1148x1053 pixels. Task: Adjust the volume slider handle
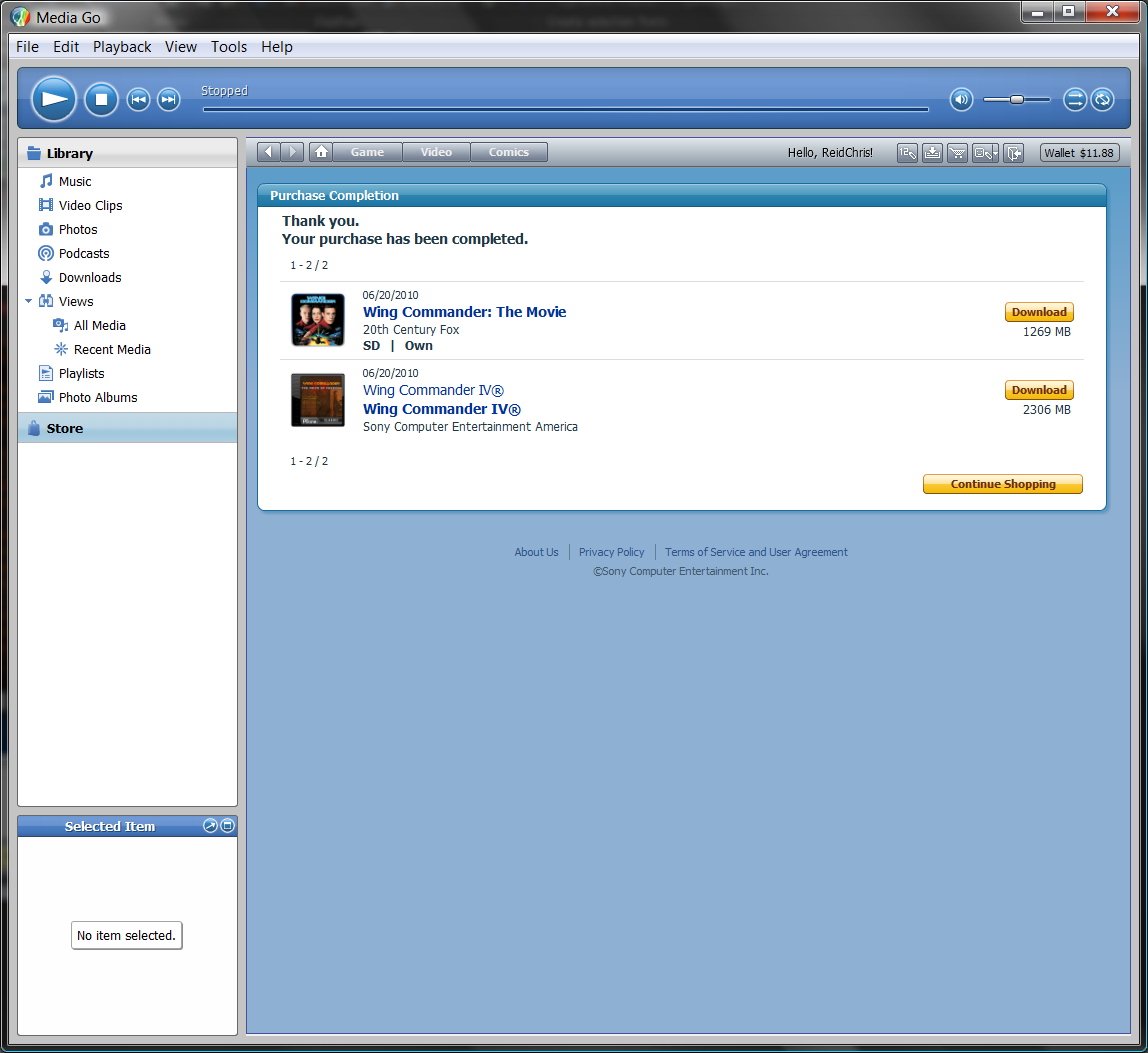tap(1016, 99)
